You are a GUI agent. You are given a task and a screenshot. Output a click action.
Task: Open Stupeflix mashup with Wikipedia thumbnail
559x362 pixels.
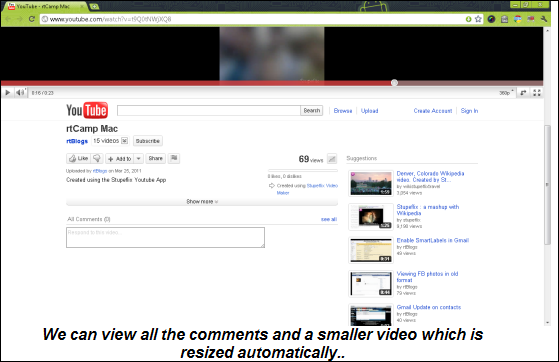(371, 216)
